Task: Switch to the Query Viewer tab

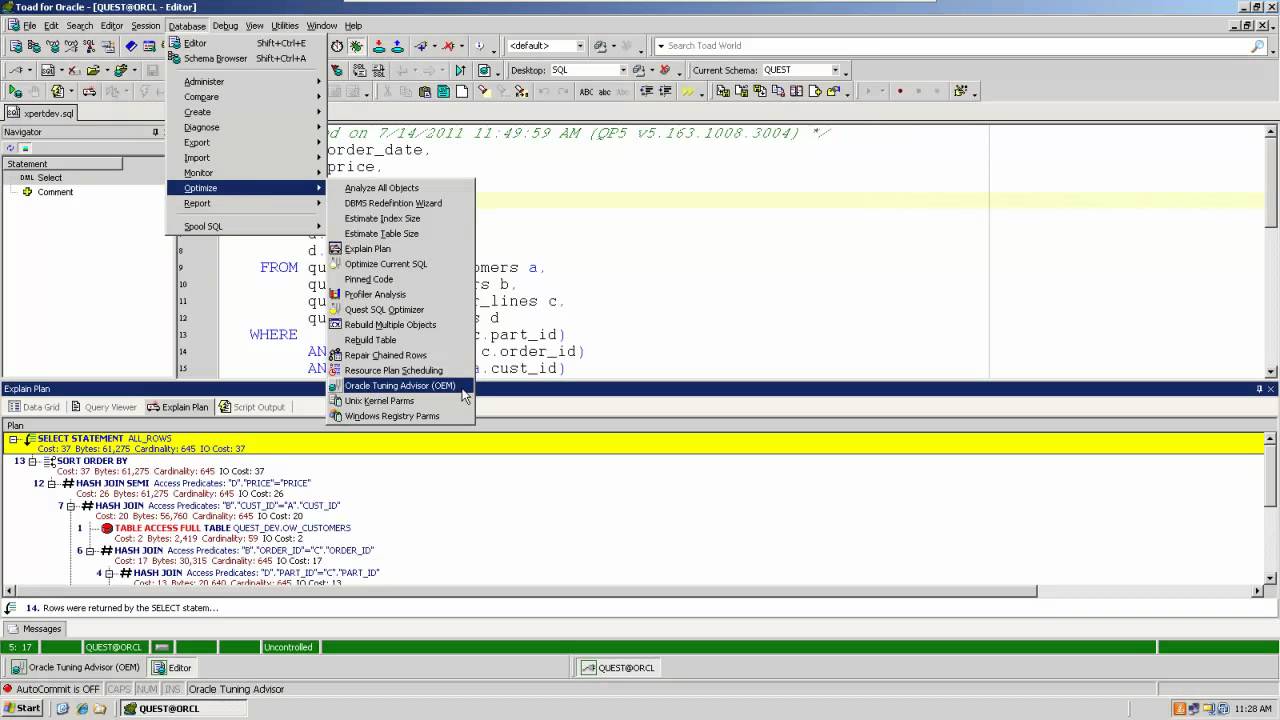Action: [103, 407]
